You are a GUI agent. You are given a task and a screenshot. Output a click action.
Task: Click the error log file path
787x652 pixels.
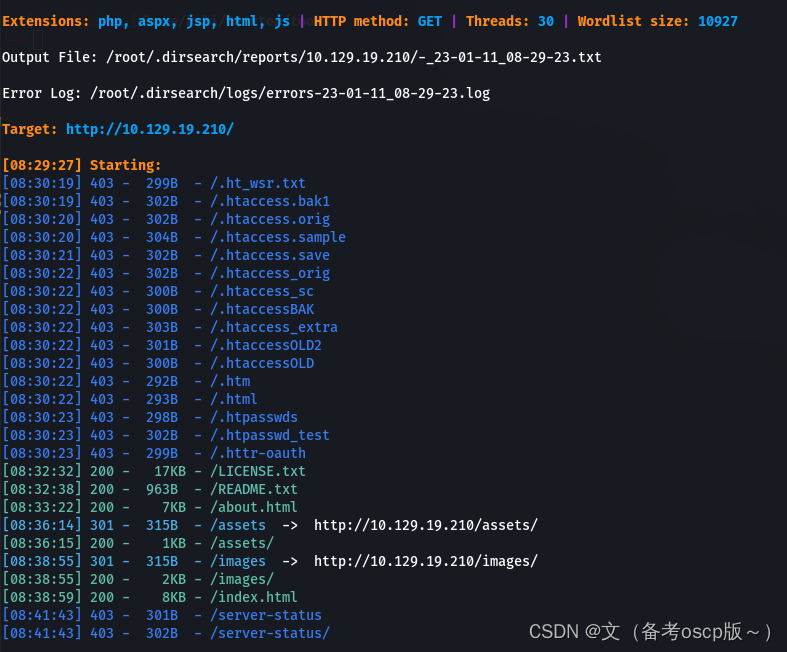point(289,93)
